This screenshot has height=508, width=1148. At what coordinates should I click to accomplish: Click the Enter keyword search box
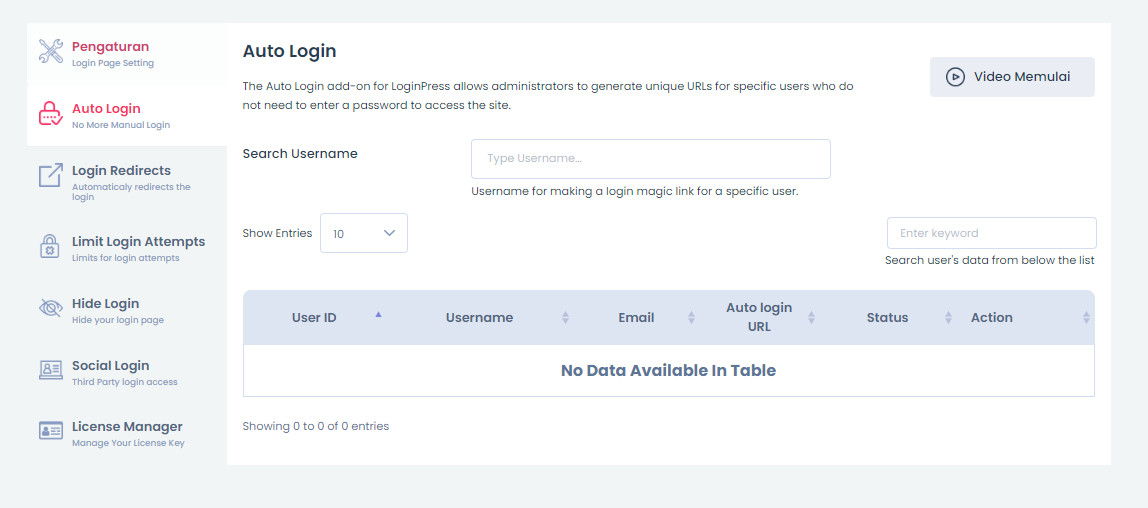[991, 233]
